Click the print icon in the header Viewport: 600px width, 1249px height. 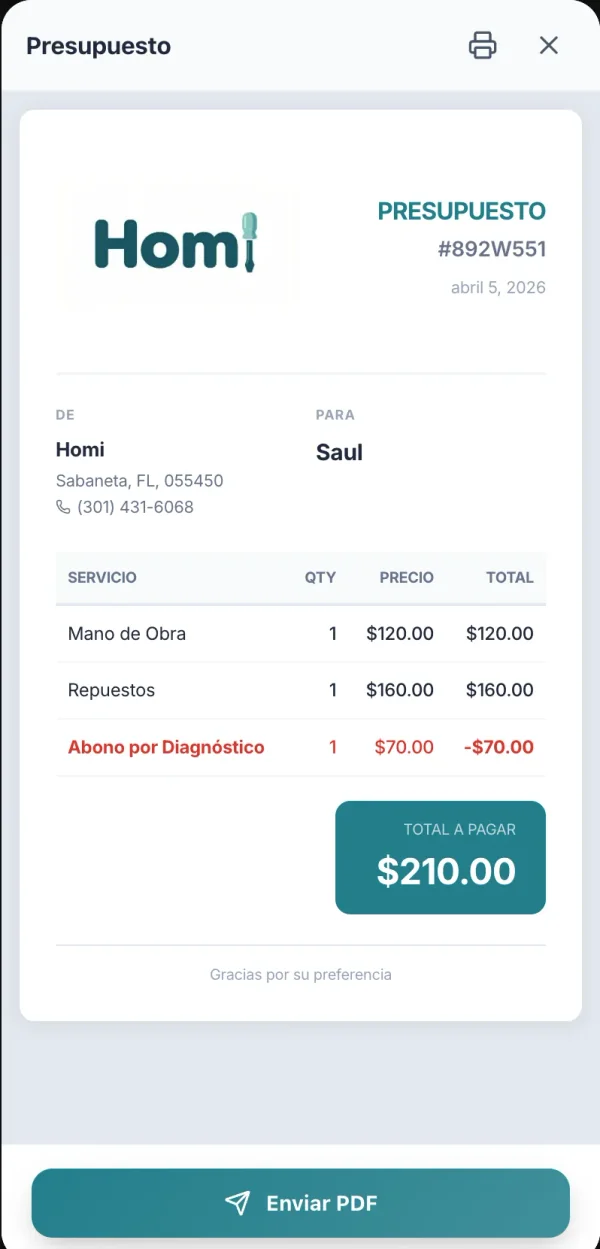coord(482,45)
